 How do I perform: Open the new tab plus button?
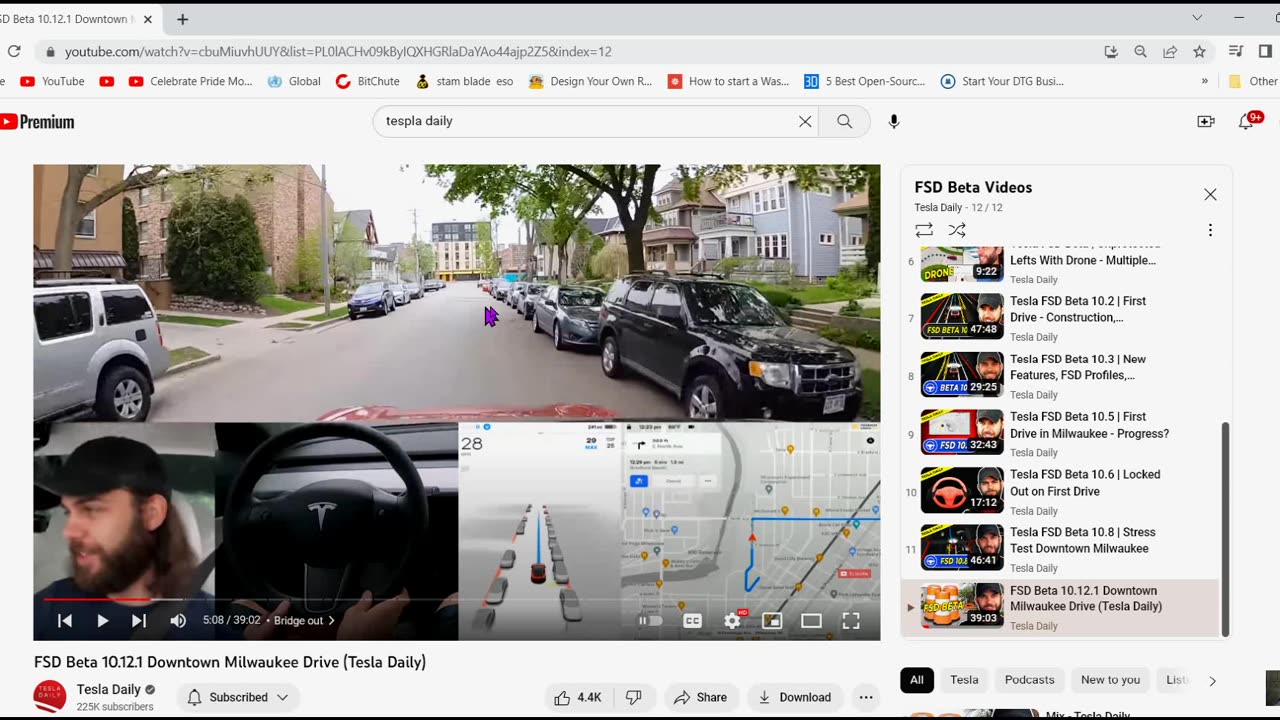182,19
